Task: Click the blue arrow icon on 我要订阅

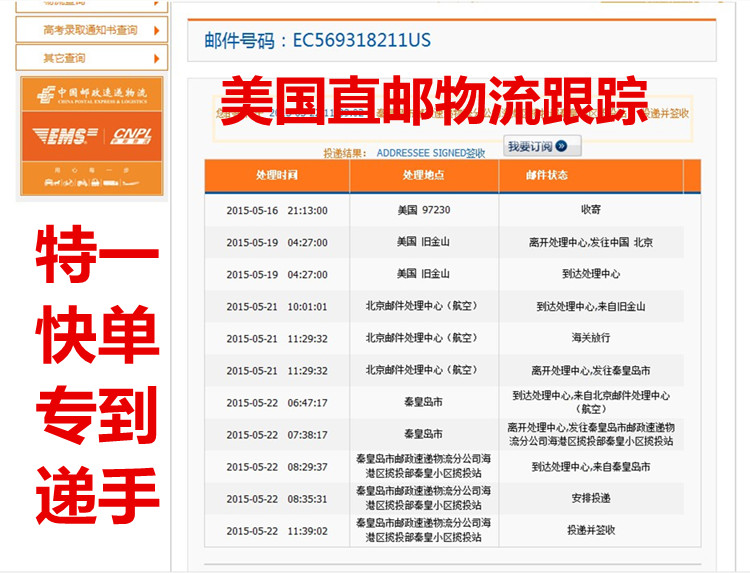Action: (562, 147)
